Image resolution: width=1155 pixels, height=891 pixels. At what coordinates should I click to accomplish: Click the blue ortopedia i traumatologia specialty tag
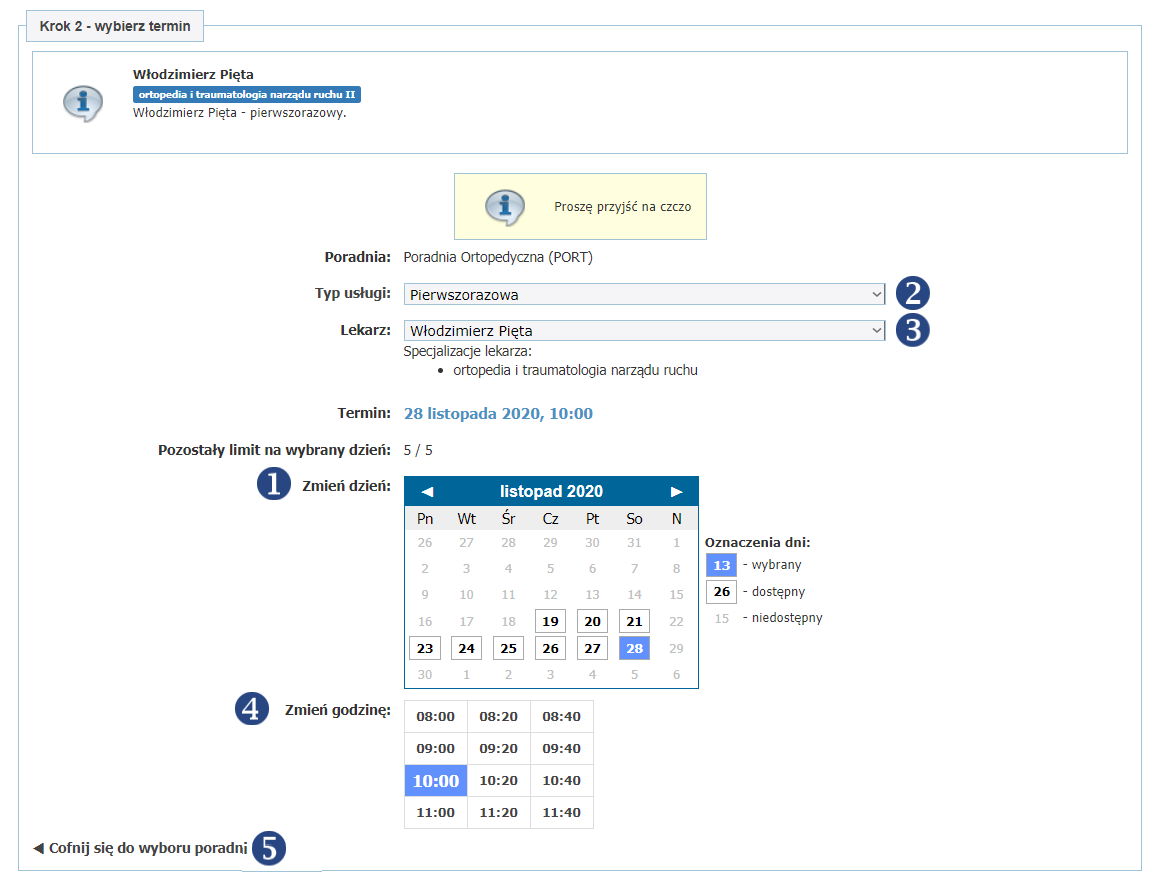click(247, 94)
